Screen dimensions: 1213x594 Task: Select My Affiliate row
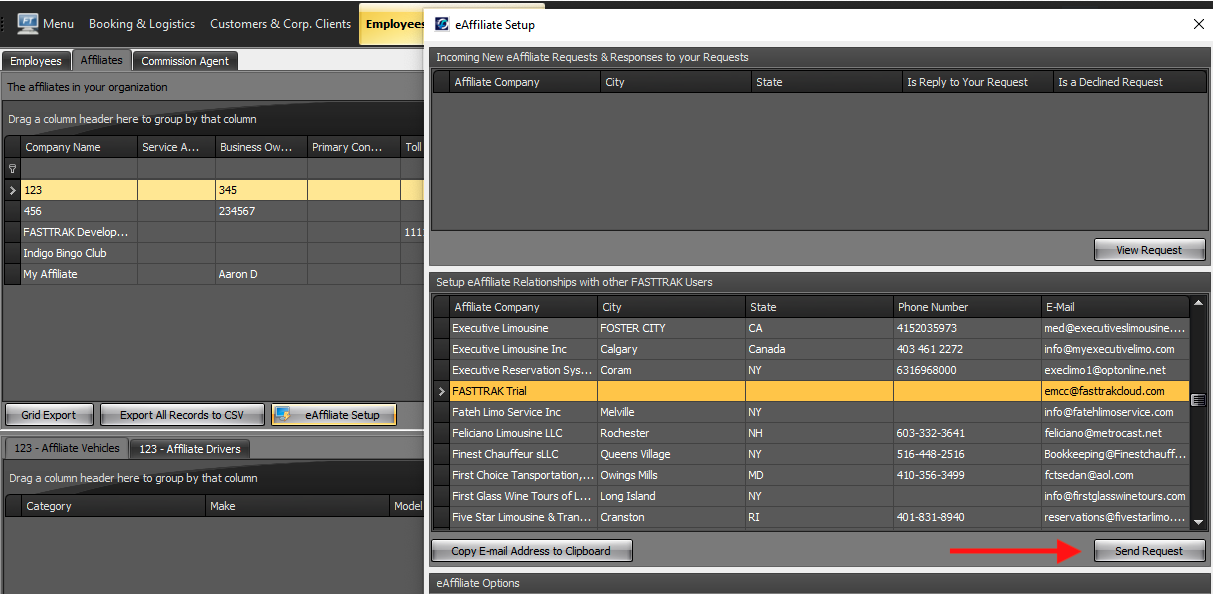click(x=214, y=274)
